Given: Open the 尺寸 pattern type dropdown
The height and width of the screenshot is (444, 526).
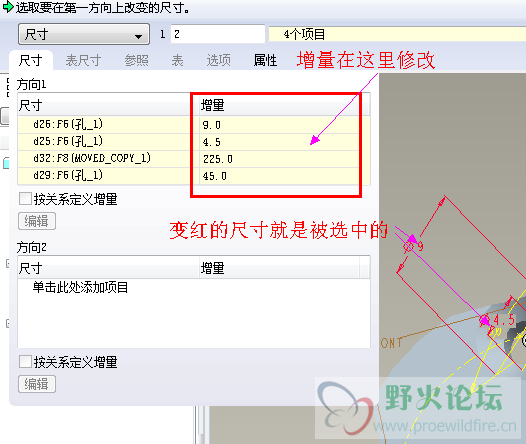Looking at the screenshot, I should (x=84, y=34).
